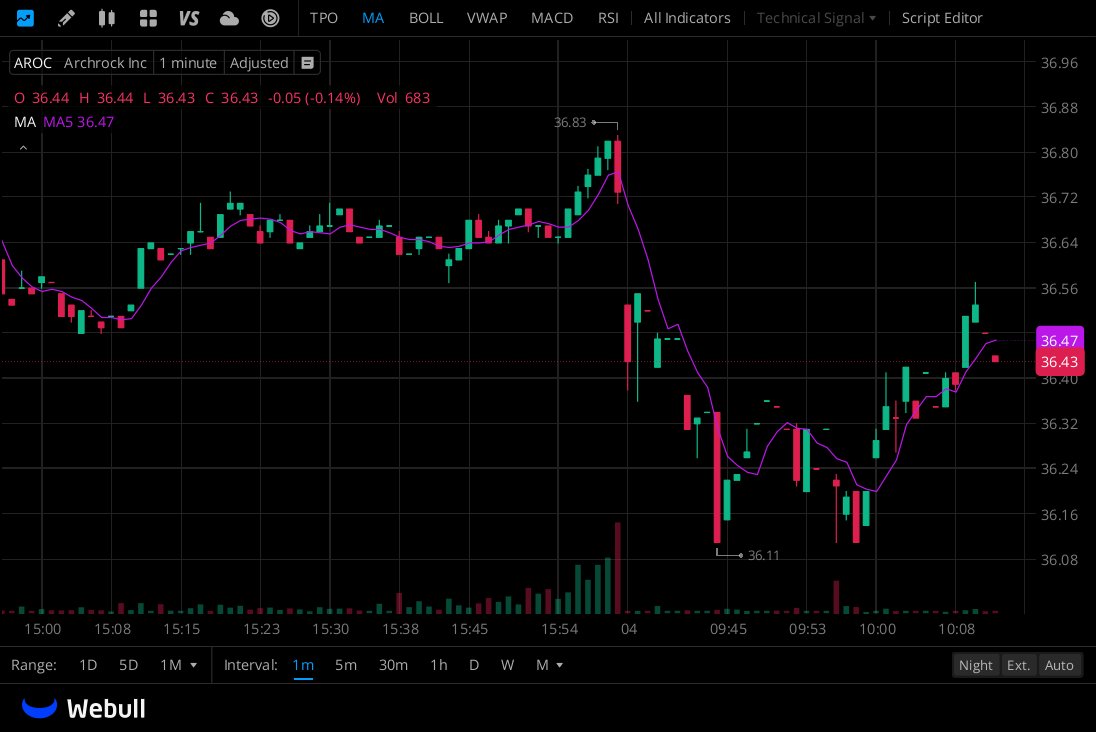Start the chart replay icon
This screenshot has height=732, width=1096.
[271, 17]
